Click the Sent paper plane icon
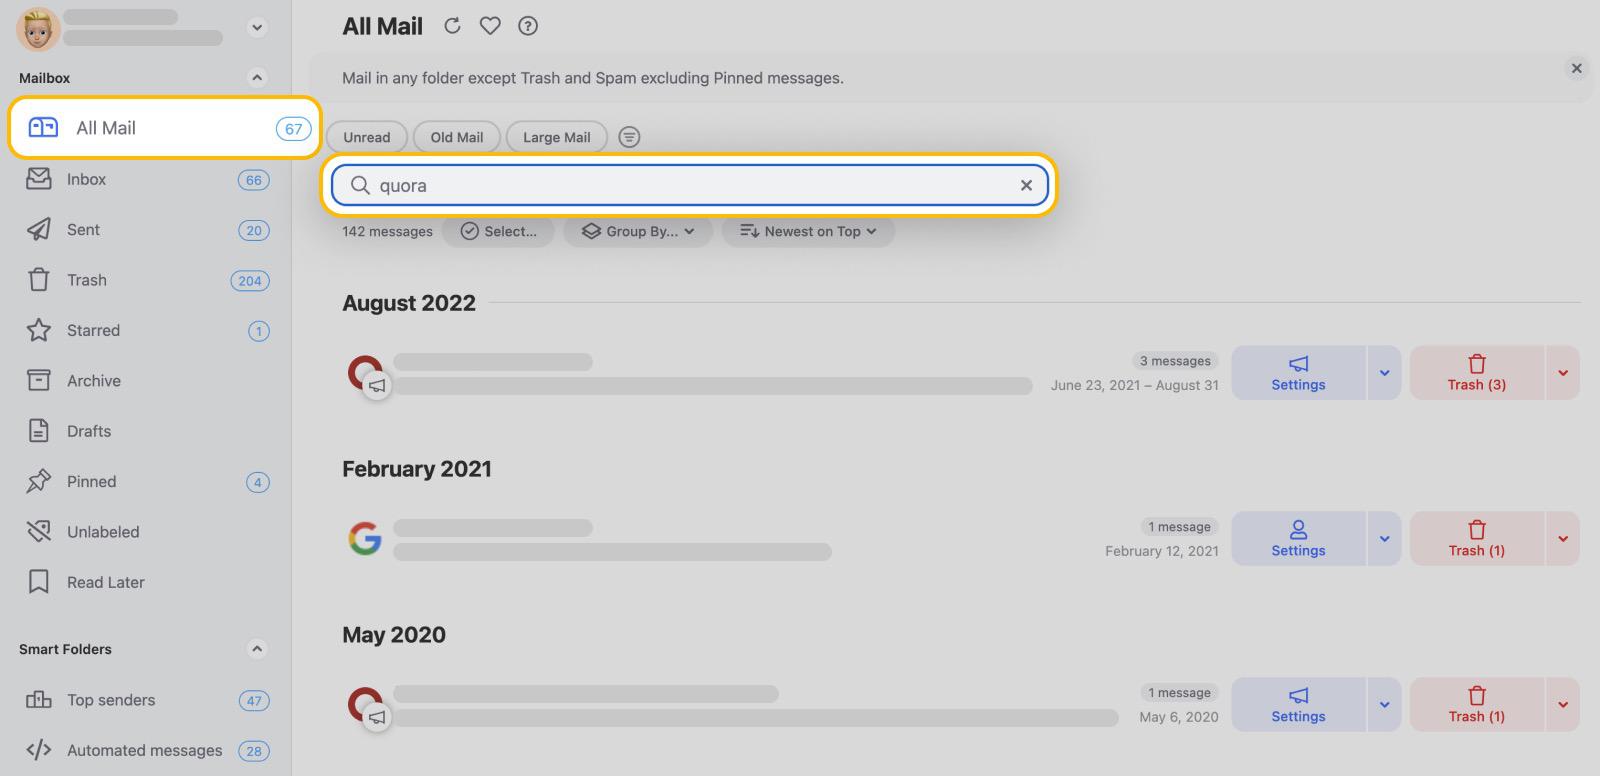 tap(39, 230)
